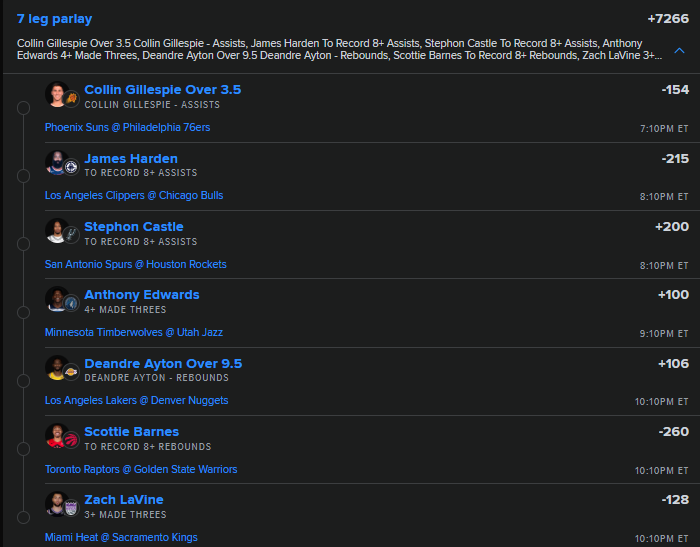Viewport: 700px width, 547px height.
Task: Open Anthony Edwards player headshot
Action: coord(57,299)
